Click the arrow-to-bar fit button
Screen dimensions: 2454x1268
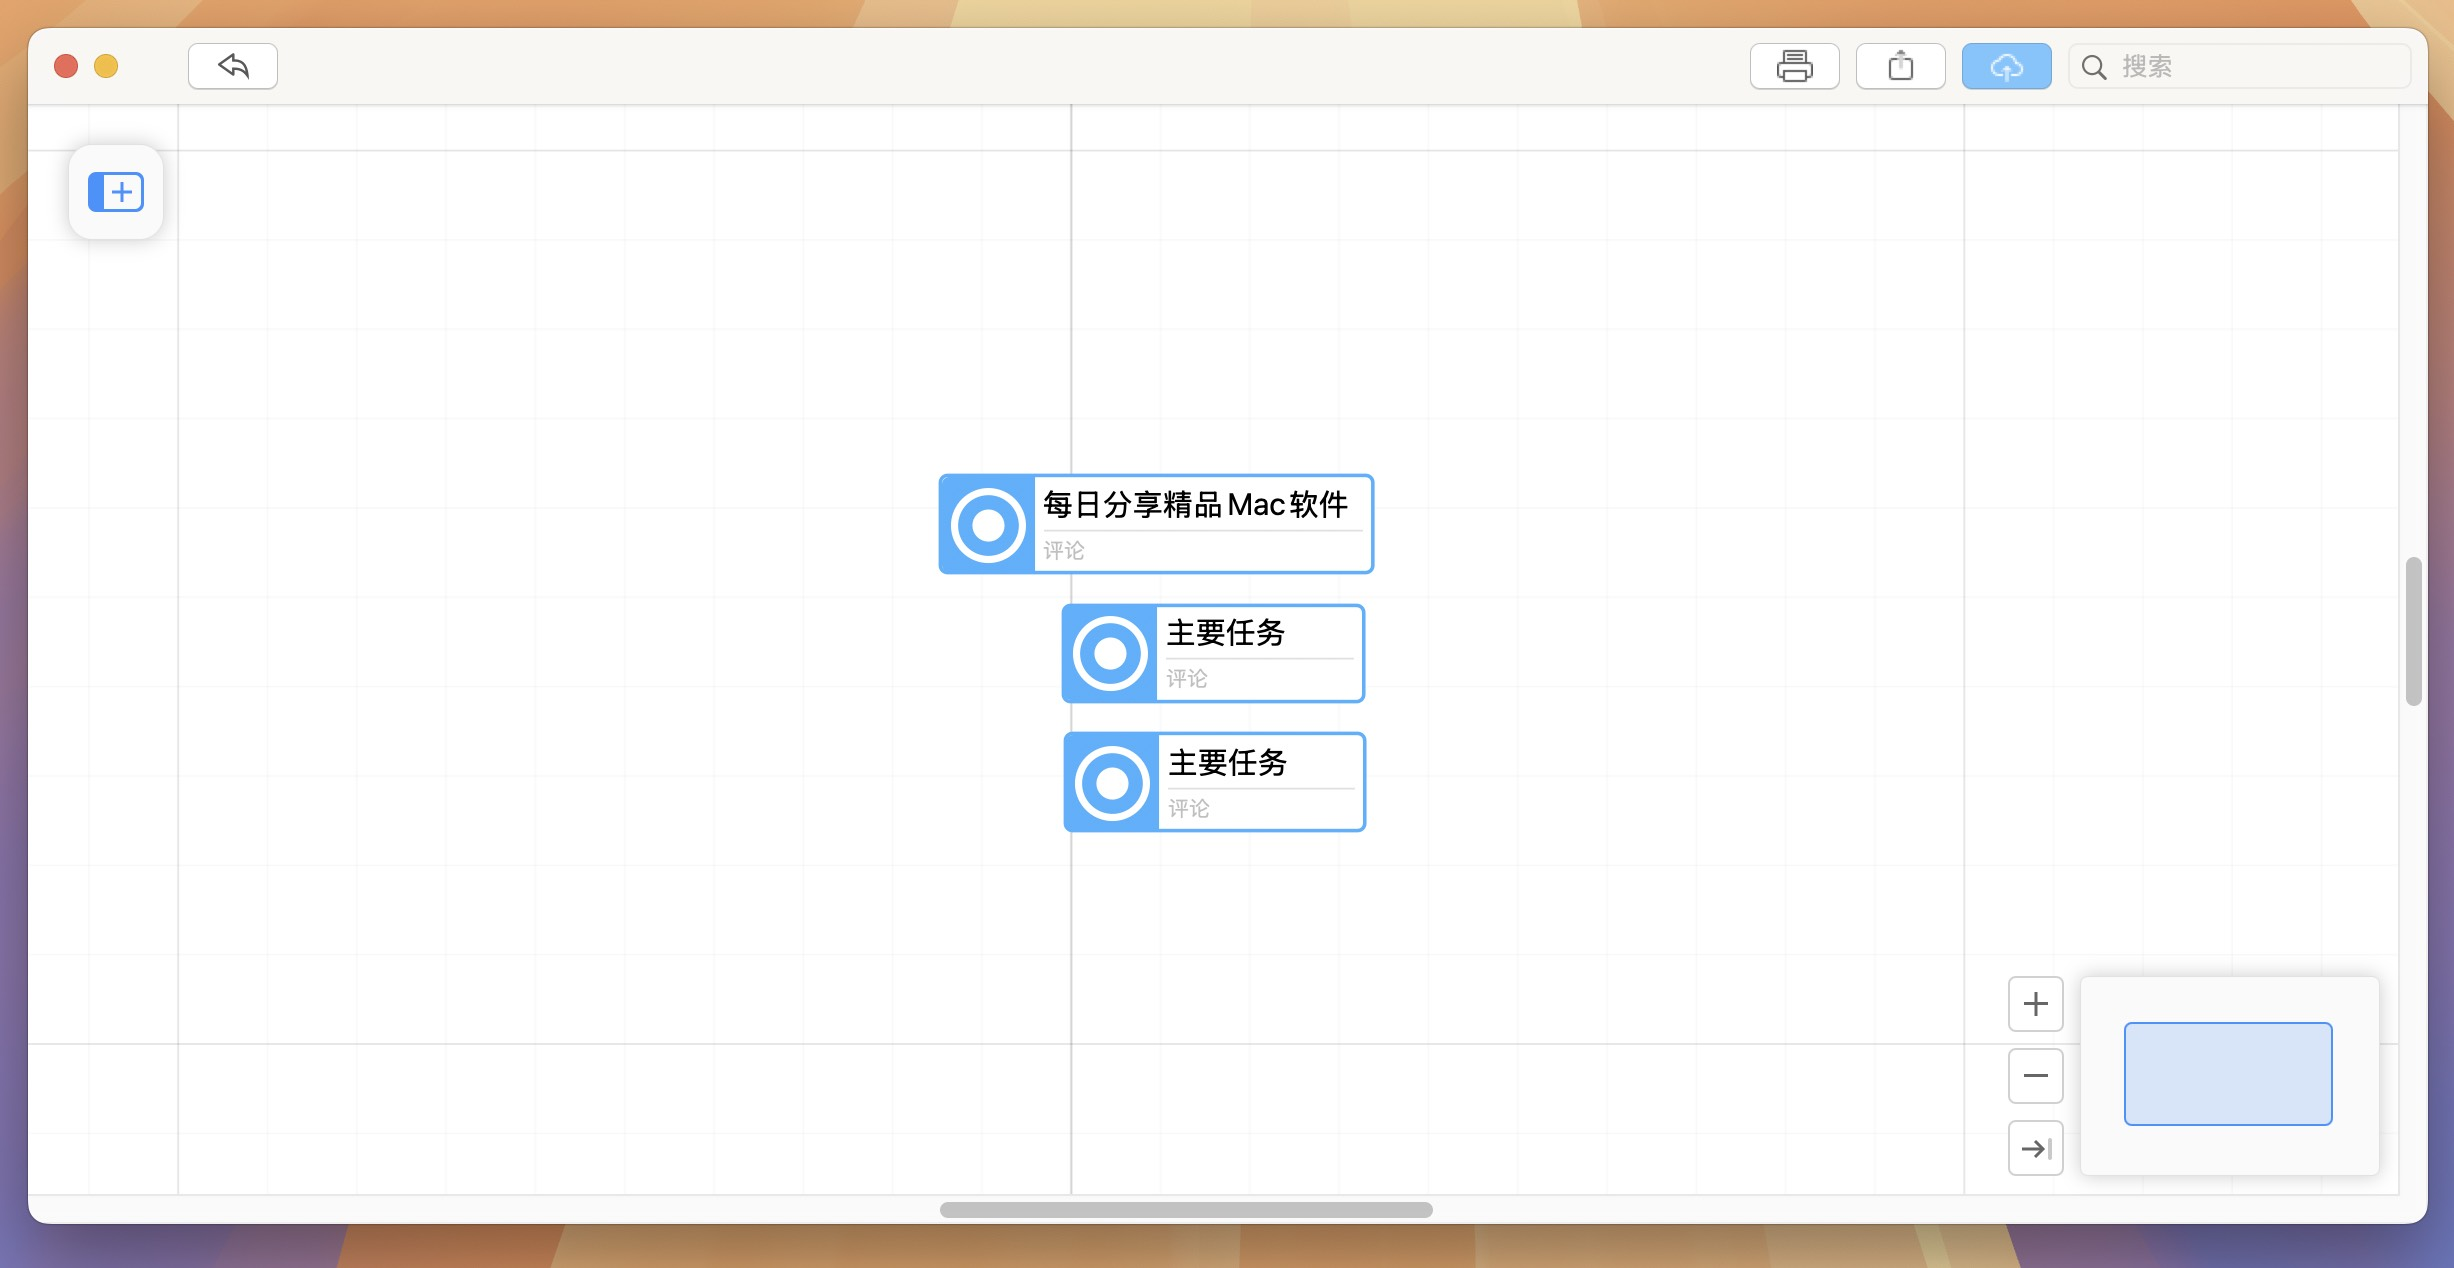2036,1148
